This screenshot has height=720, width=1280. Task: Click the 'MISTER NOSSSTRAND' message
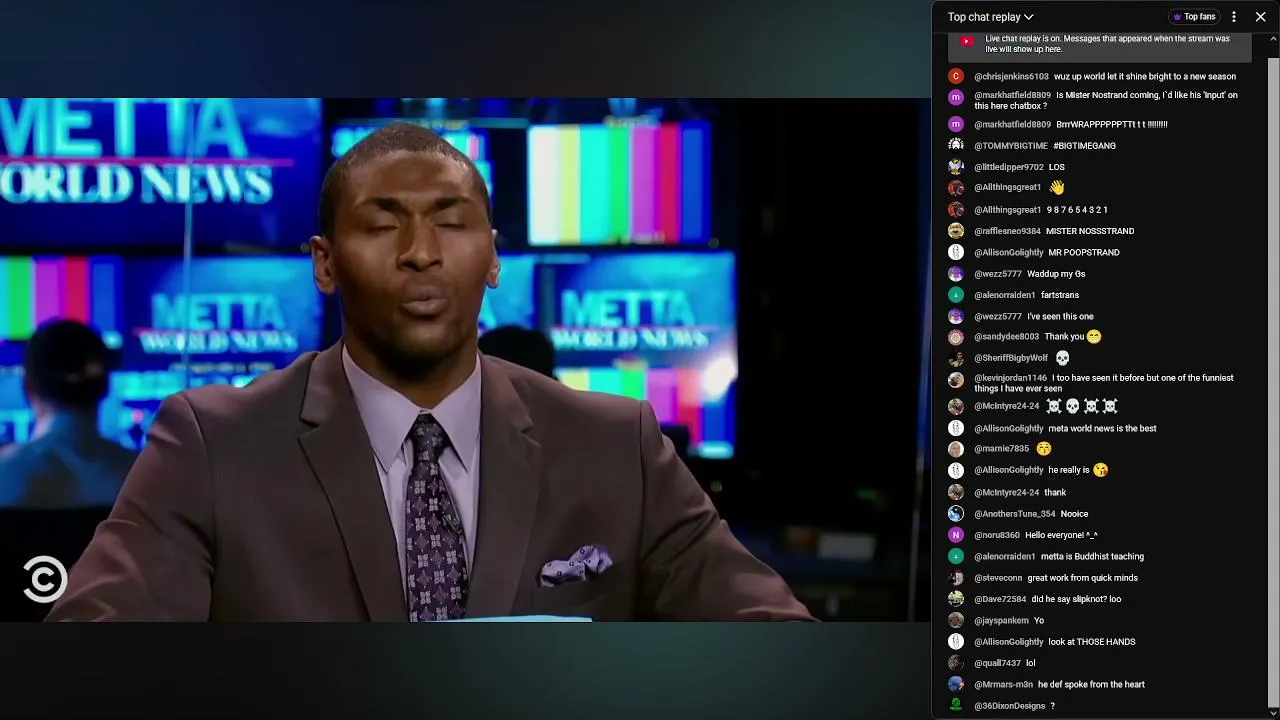[x=1090, y=232]
